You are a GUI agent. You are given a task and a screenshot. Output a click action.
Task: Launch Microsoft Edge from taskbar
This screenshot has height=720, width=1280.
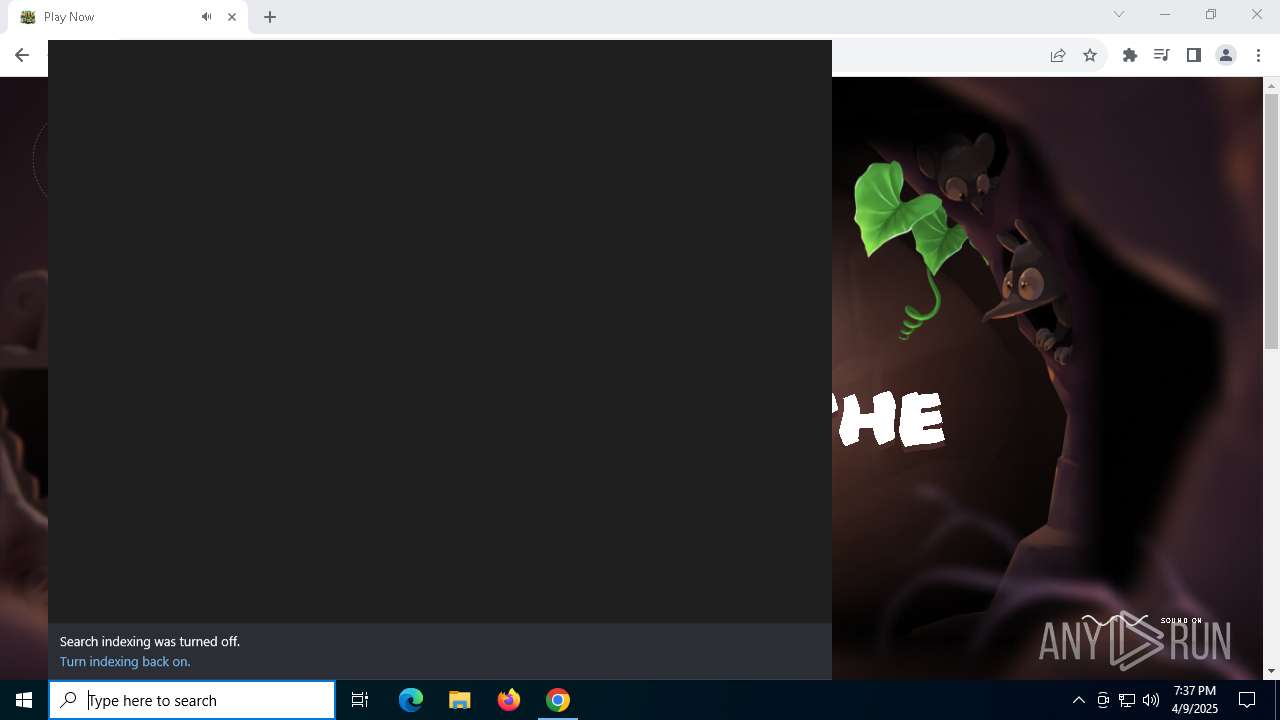coord(411,700)
